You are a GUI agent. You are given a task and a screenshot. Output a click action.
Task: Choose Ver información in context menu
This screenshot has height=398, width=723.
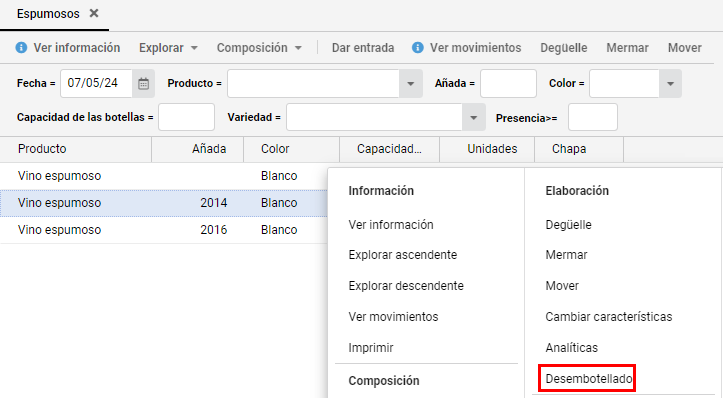point(391,225)
